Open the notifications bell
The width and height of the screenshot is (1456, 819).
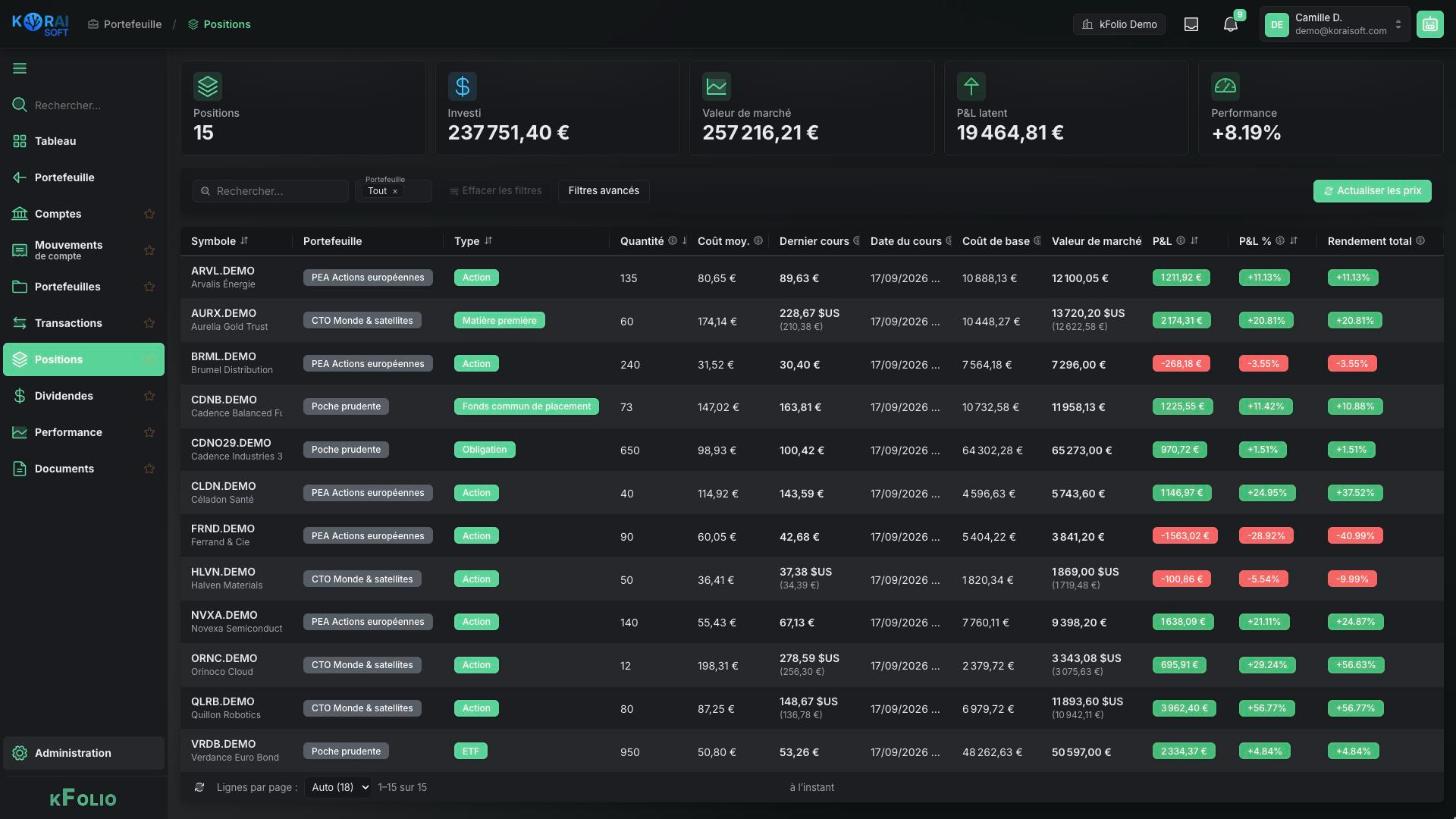pos(1231,24)
